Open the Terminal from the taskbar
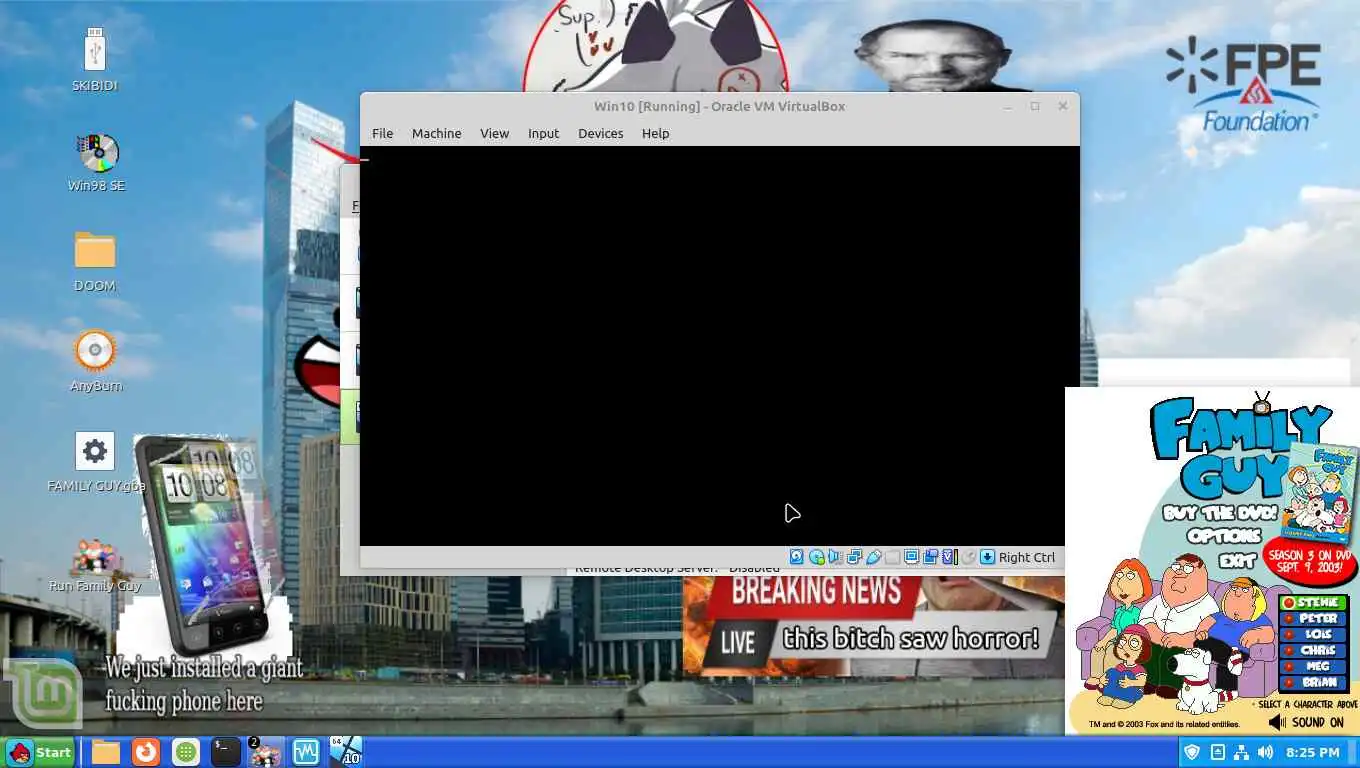The width and height of the screenshot is (1360, 768). click(x=225, y=752)
